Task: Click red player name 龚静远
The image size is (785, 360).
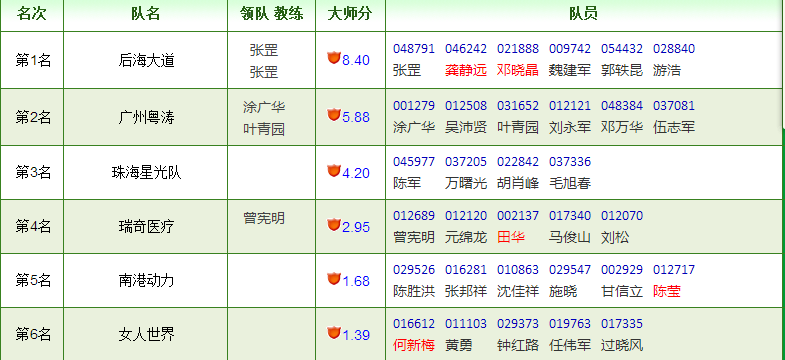Action: [466, 70]
